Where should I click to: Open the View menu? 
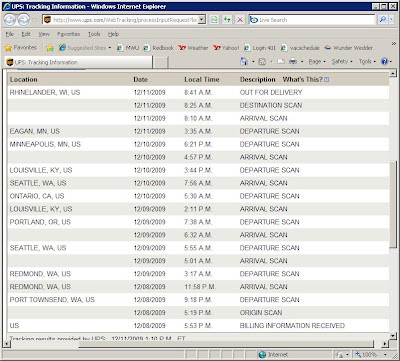click(x=44, y=34)
